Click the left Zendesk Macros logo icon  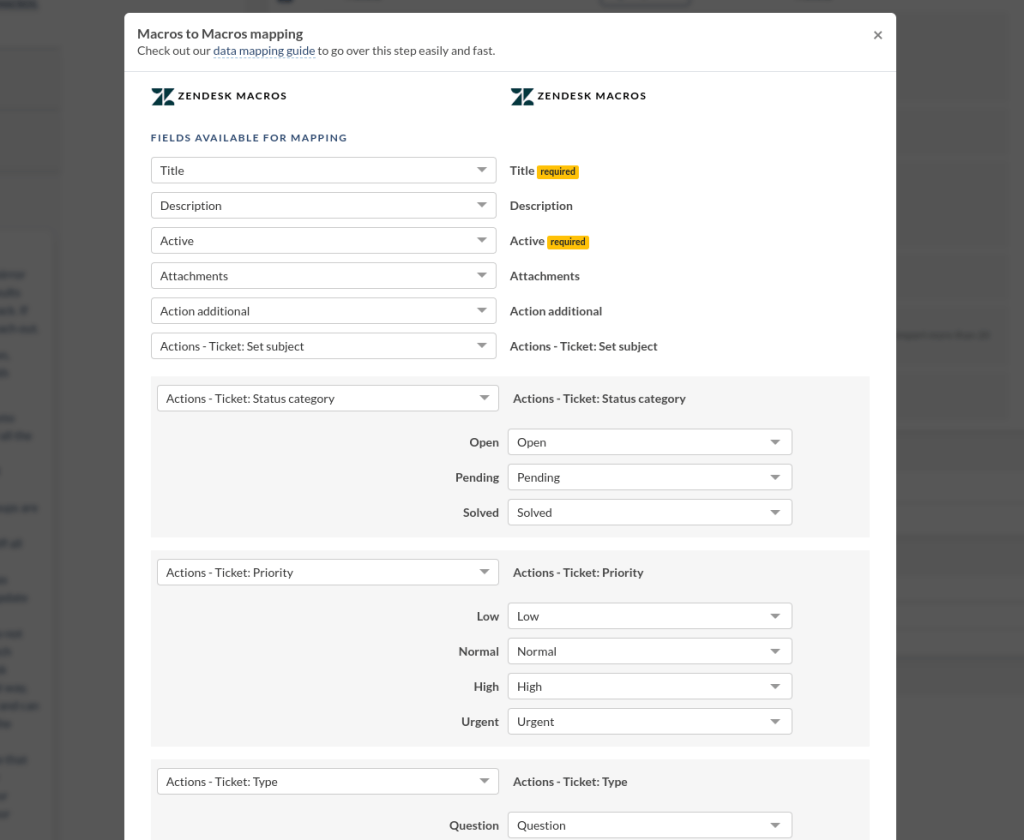(162, 96)
